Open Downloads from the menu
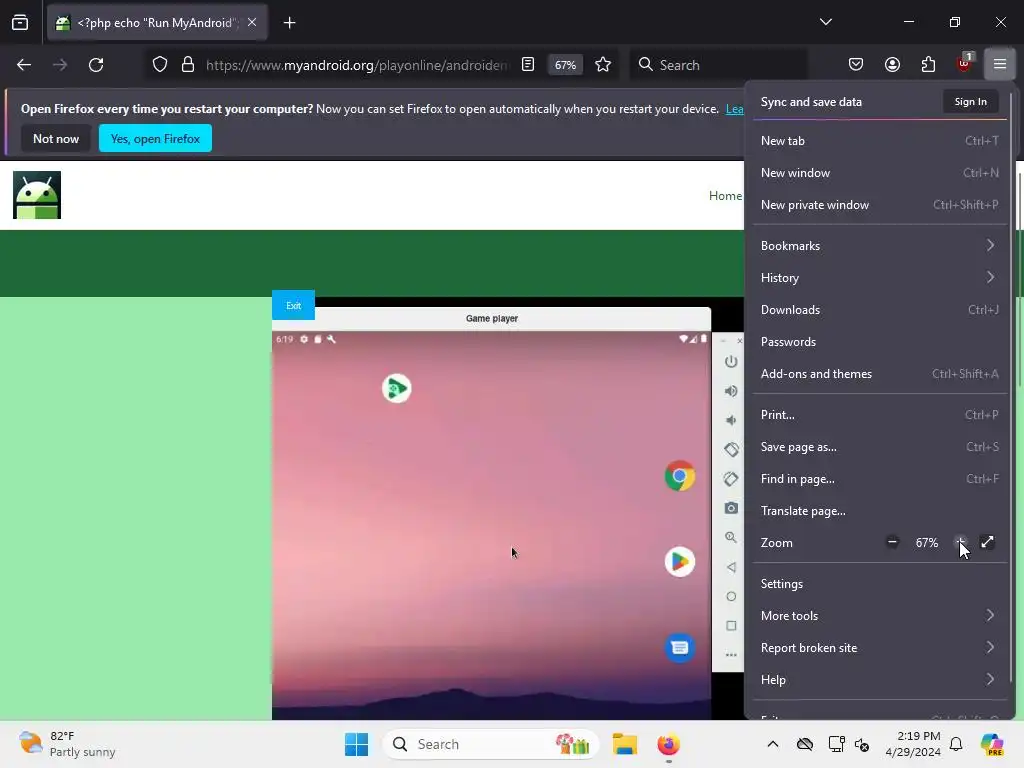Screen dimensions: 1024x768 [879, 310]
